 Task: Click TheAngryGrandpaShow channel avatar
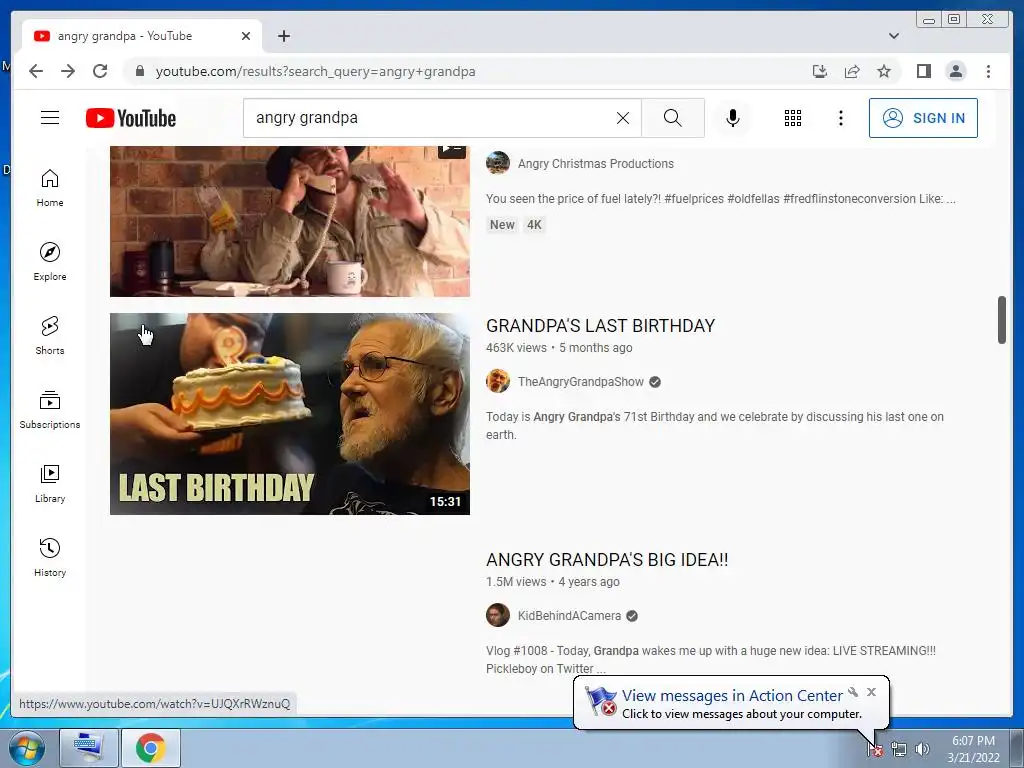click(x=498, y=381)
